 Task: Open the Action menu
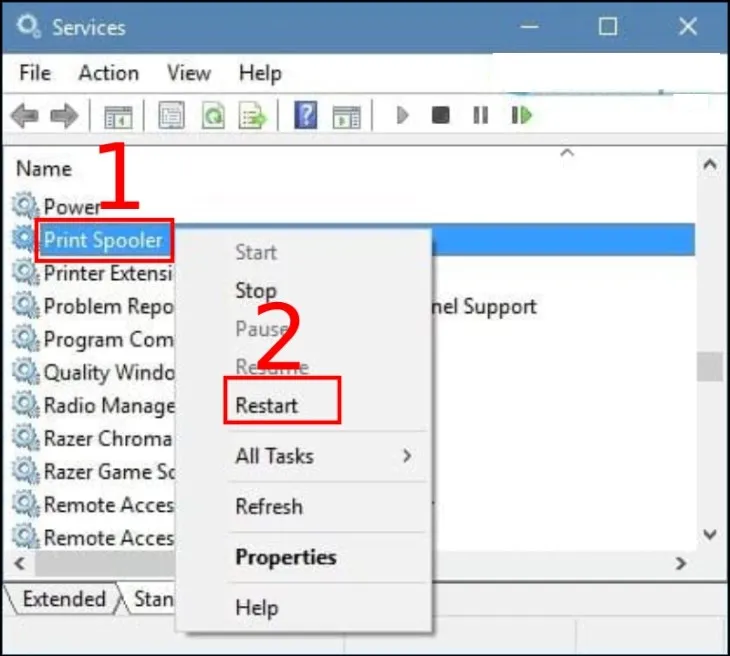(x=108, y=73)
